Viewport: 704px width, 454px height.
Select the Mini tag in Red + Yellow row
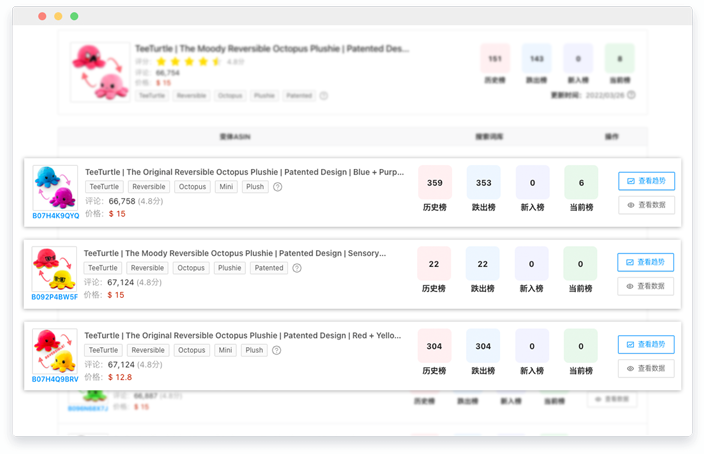coord(225,350)
